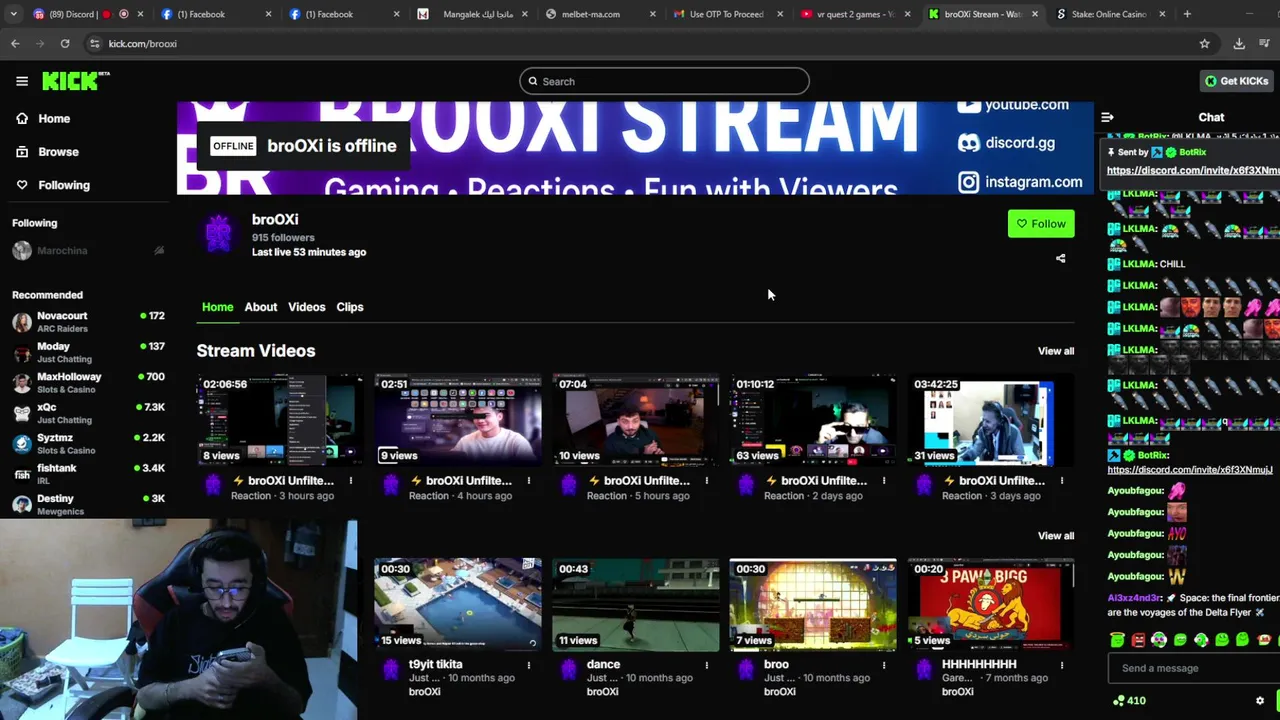Open chat settings gear icon
The width and height of the screenshot is (1280, 720).
tap(1260, 701)
